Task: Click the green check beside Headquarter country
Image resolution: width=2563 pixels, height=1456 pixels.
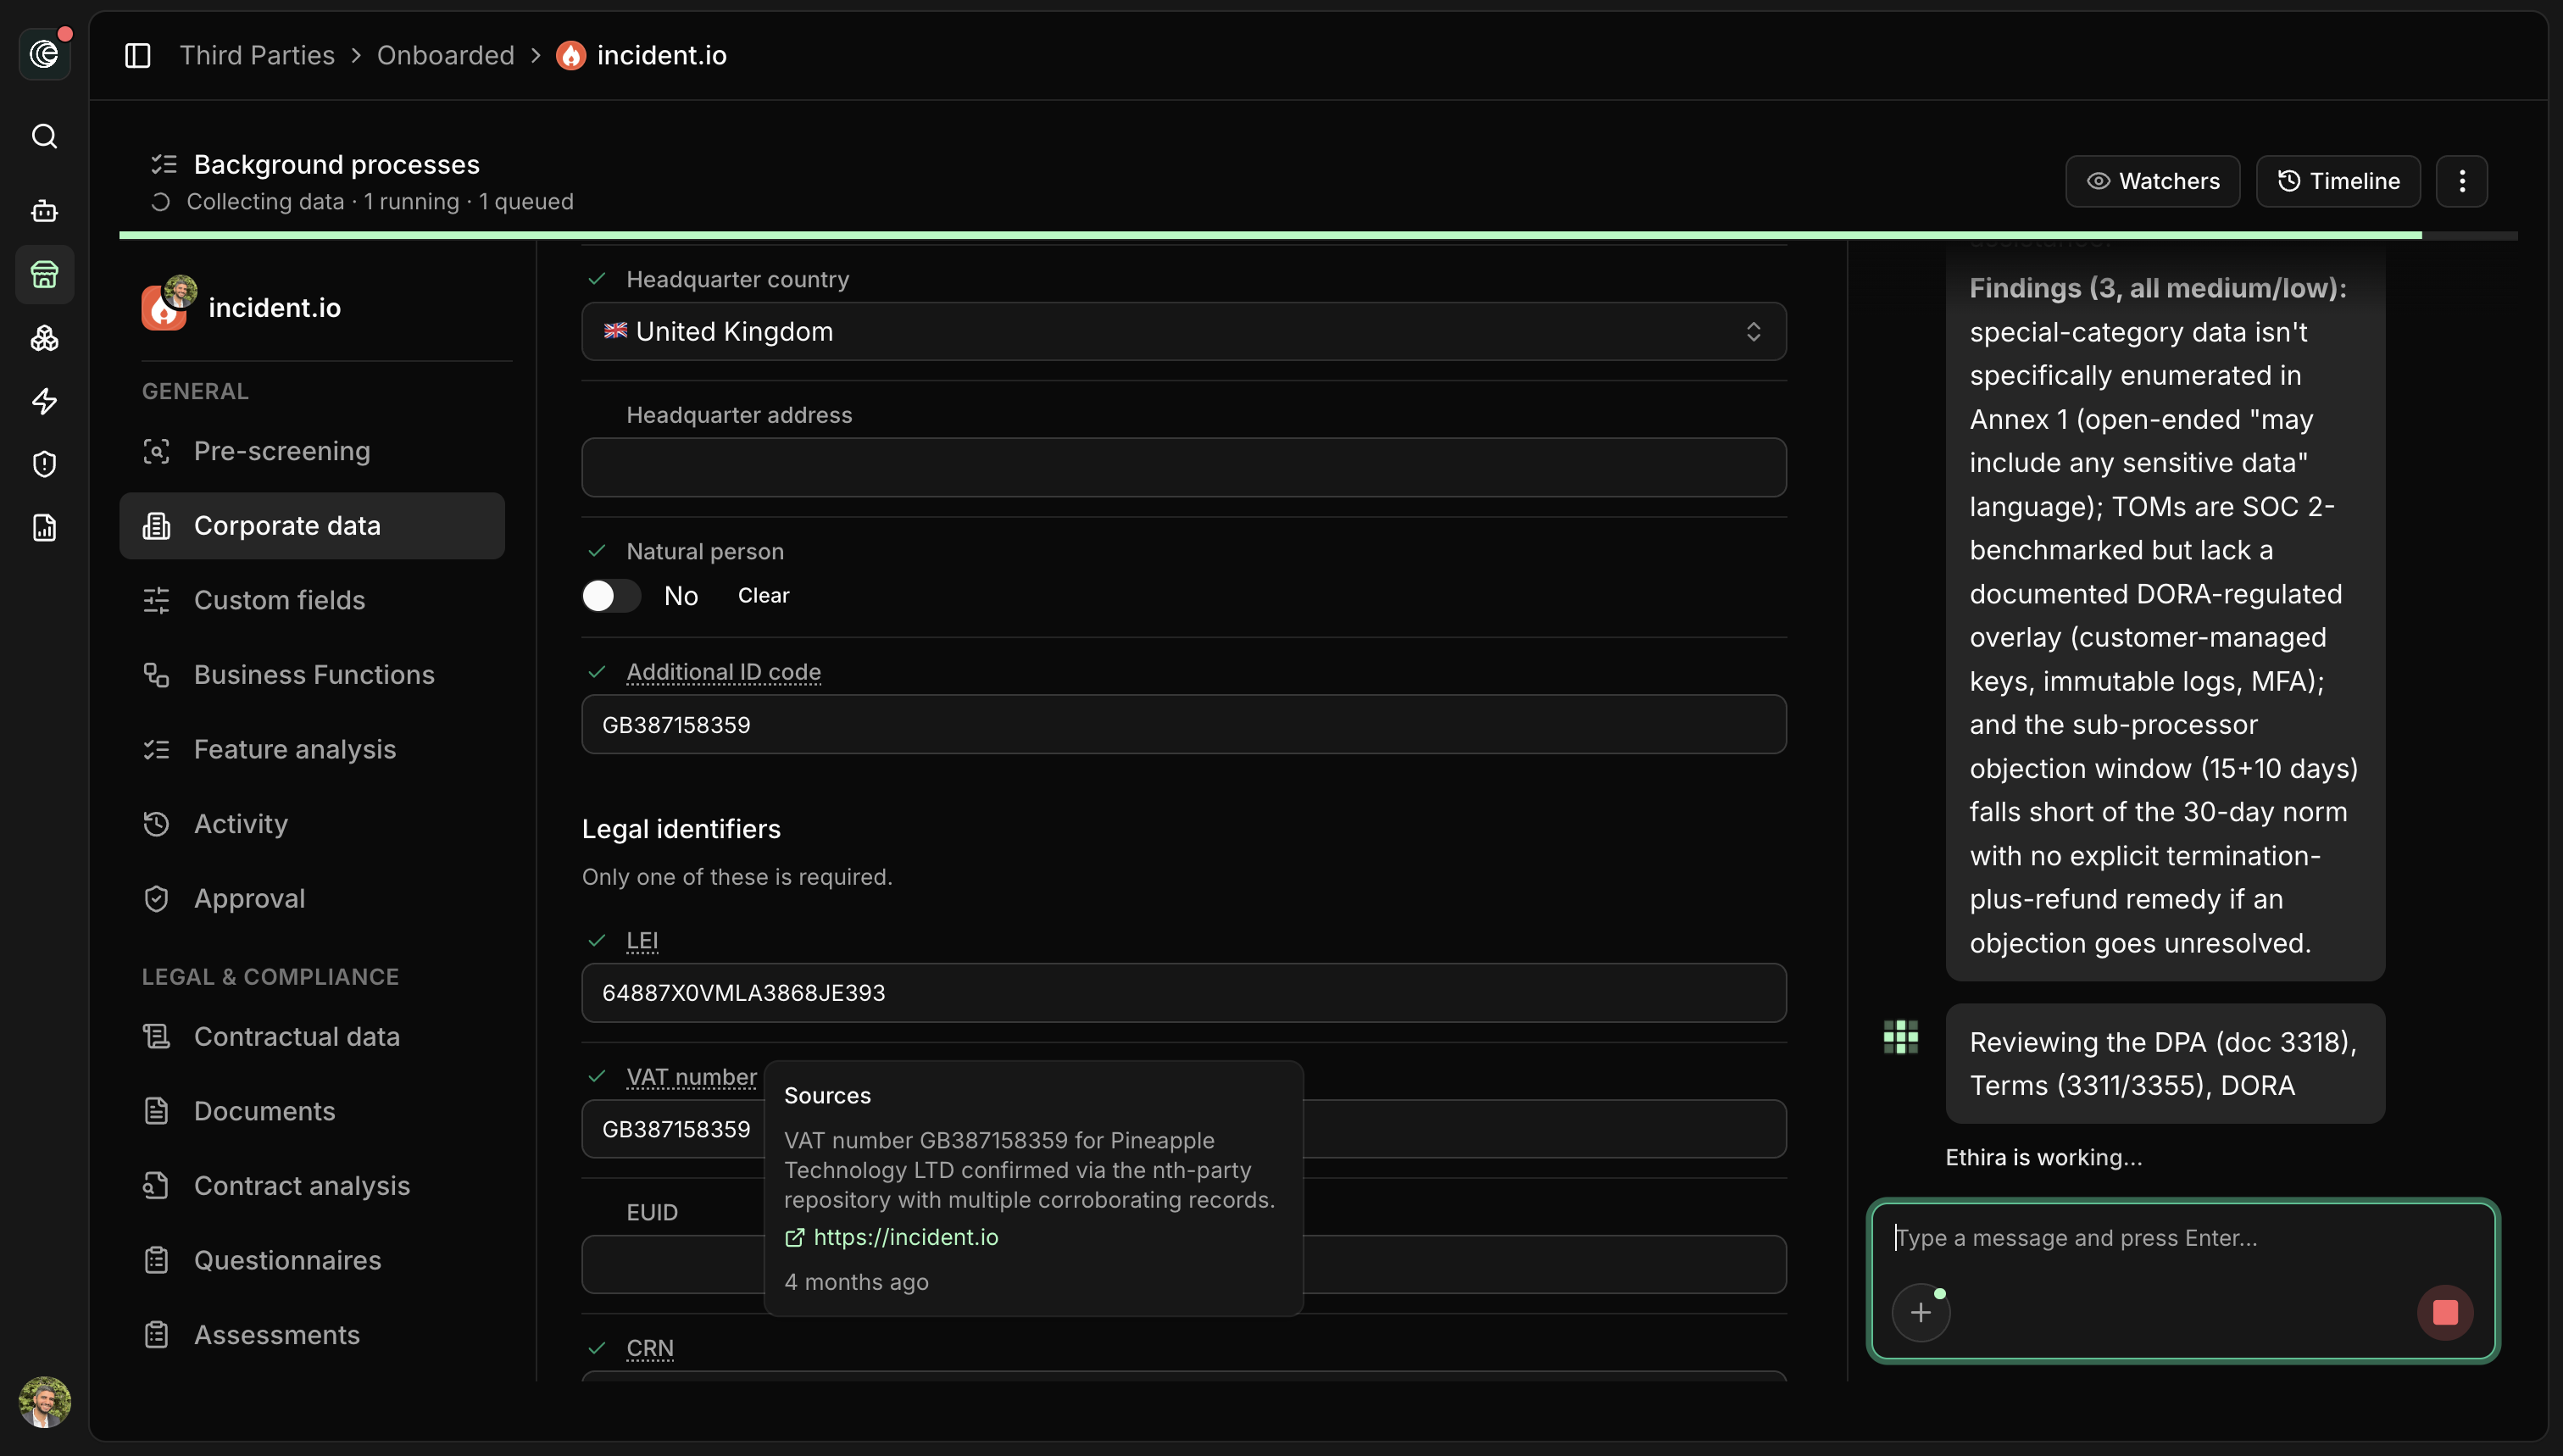Action: tap(597, 279)
